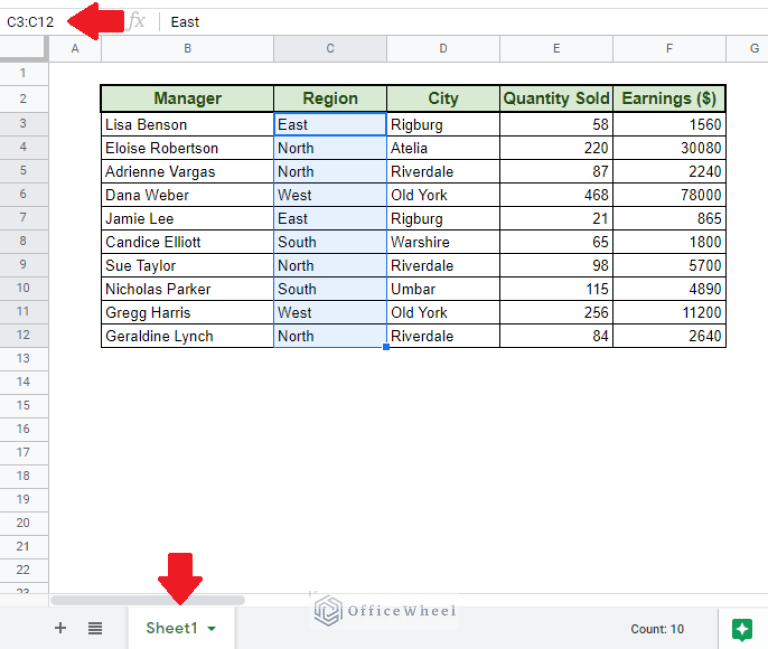Click the Sue Taylor cell

pos(188,265)
